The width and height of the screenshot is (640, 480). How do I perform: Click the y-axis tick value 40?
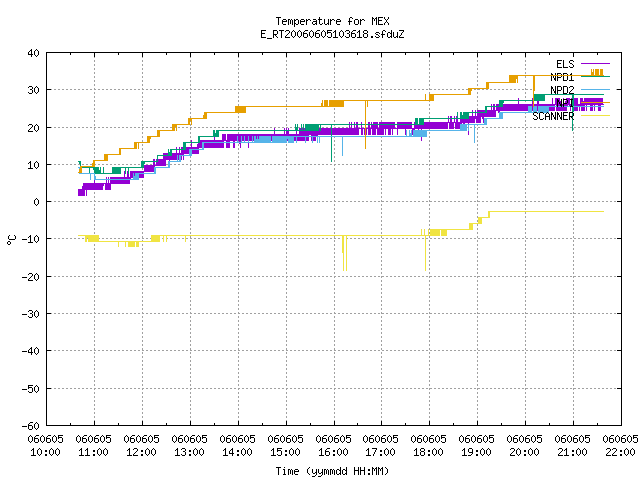[33, 53]
